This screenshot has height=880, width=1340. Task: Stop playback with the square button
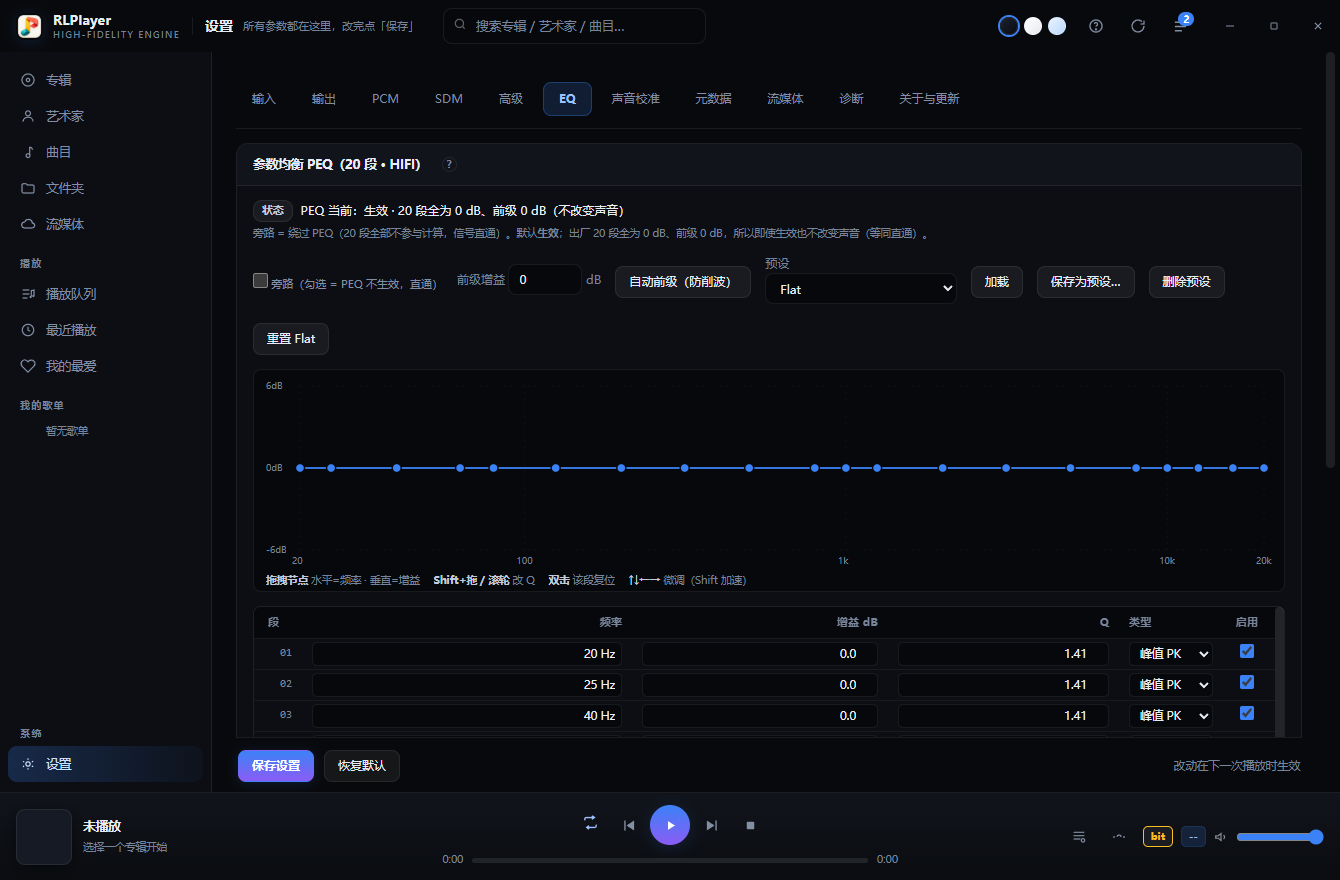[750, 825]
